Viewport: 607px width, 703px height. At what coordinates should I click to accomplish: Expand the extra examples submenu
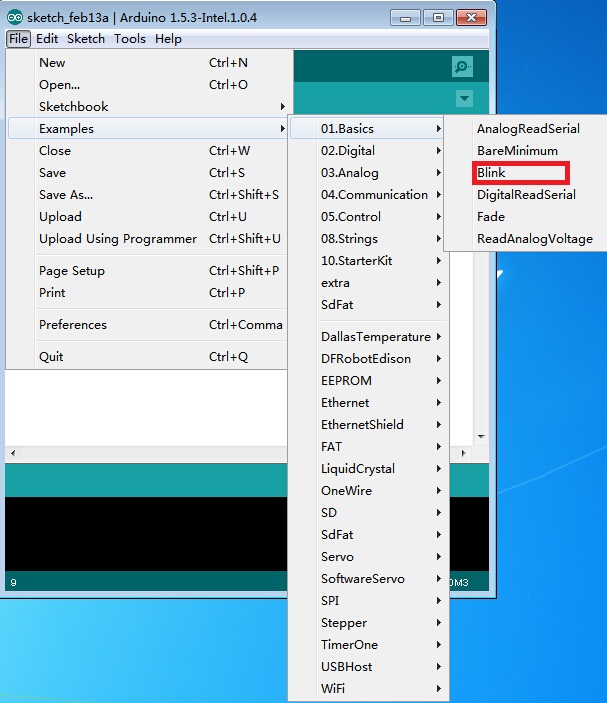pyautogui.click(x=367, y=282)
